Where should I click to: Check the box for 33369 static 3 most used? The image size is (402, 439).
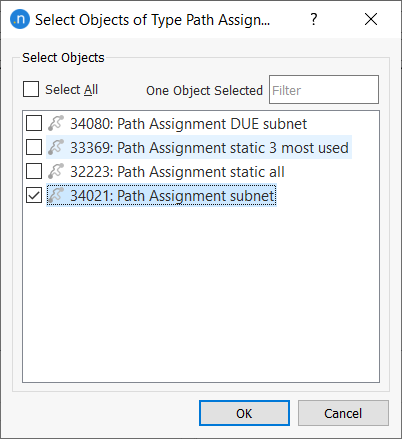34,147
